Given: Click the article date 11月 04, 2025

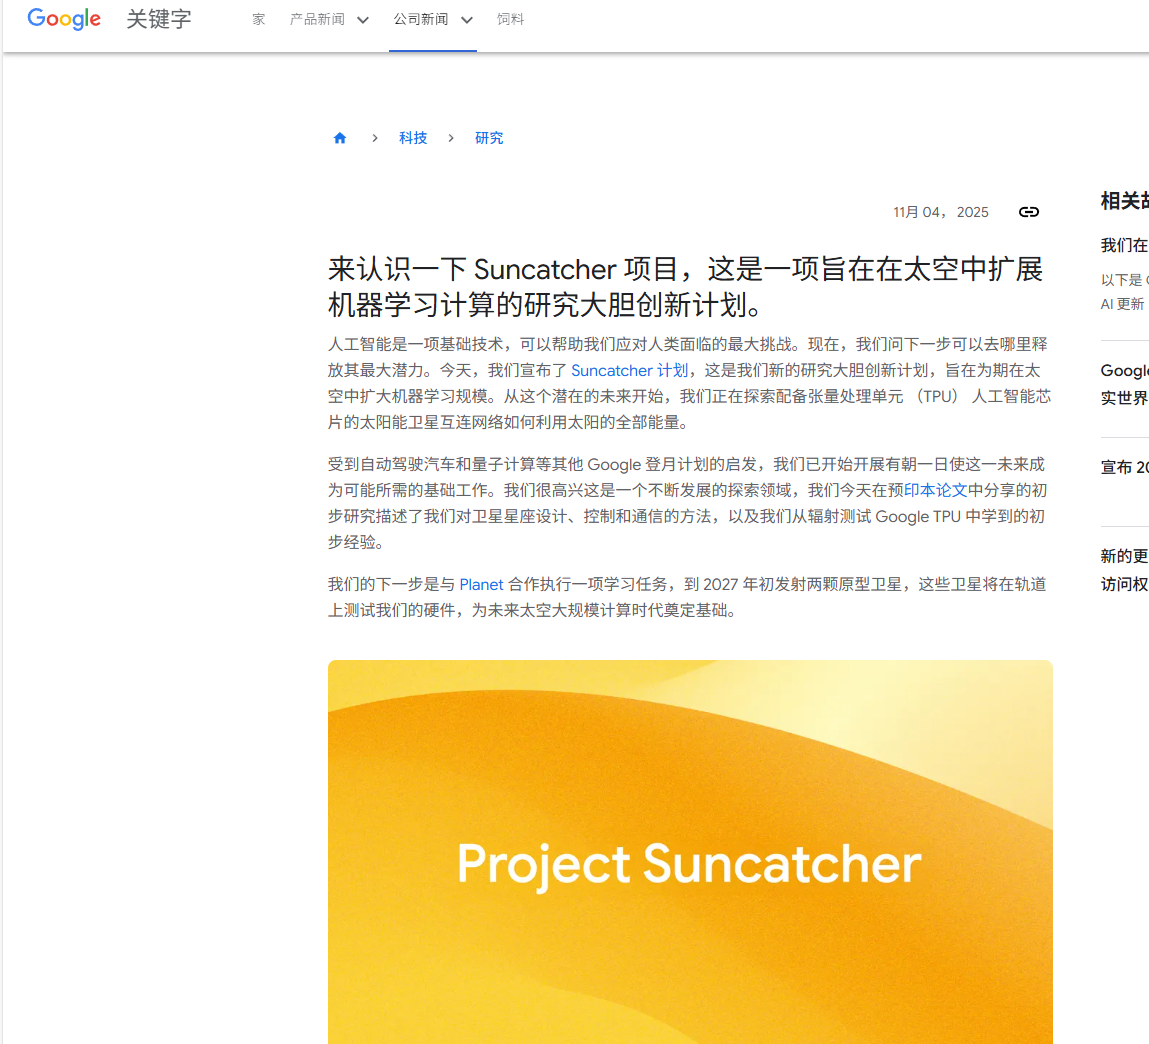Looking at the screenshot, I should tap(940, 212).
